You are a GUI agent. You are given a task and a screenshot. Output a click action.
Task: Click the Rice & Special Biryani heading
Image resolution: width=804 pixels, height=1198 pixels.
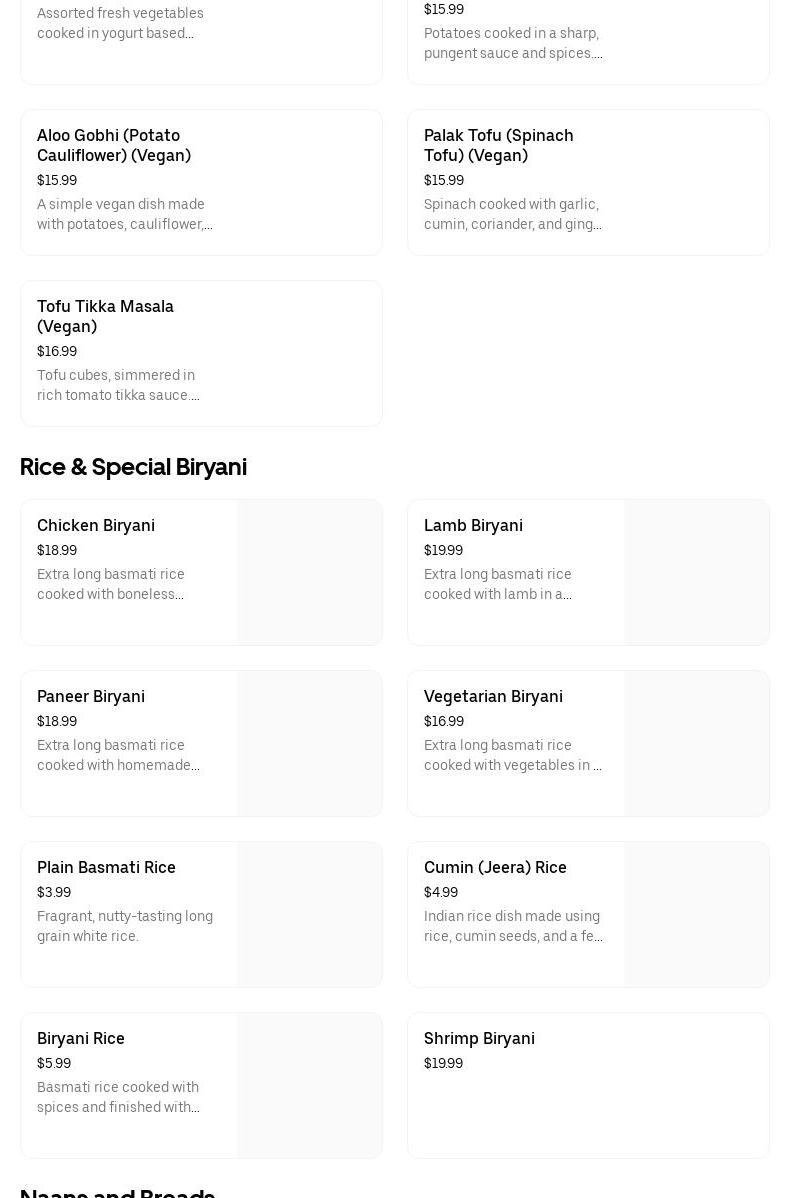133,467
